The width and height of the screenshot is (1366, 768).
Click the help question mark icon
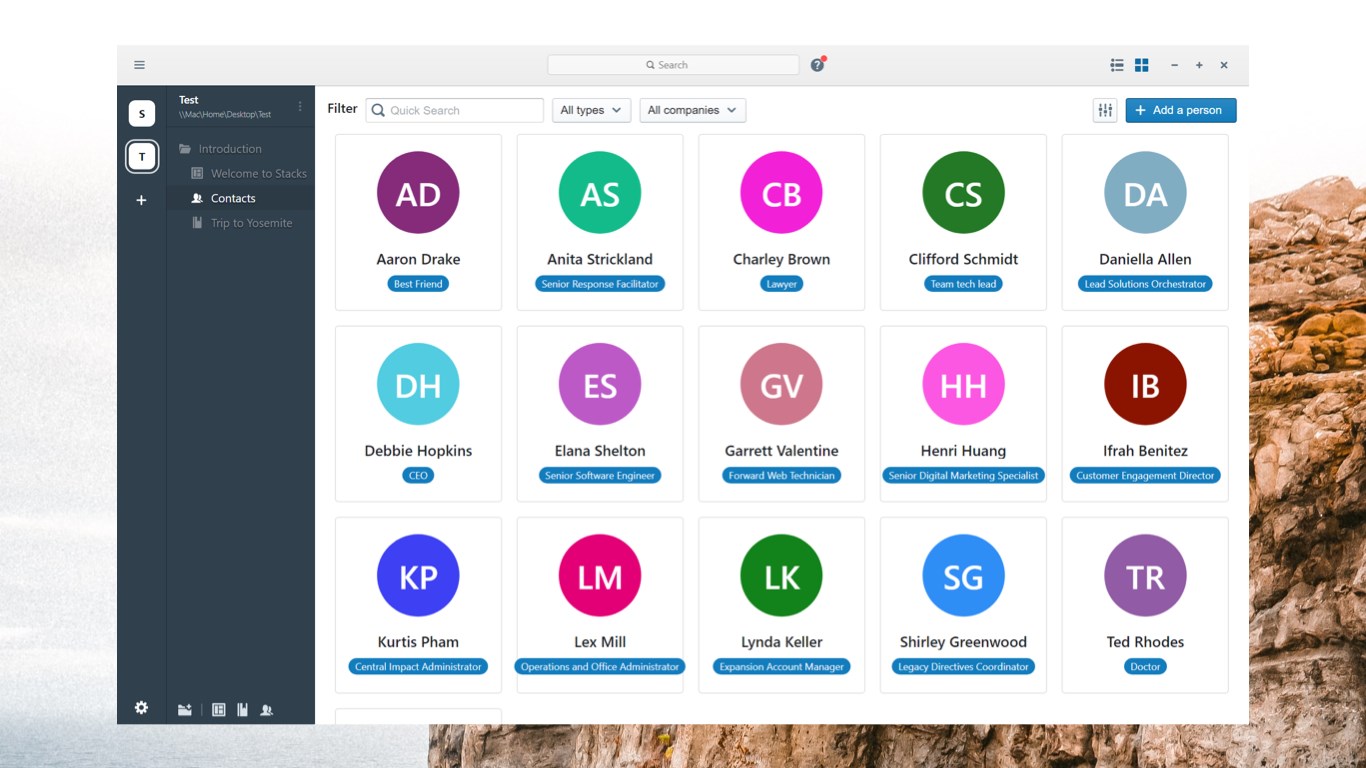pos(817,65)
